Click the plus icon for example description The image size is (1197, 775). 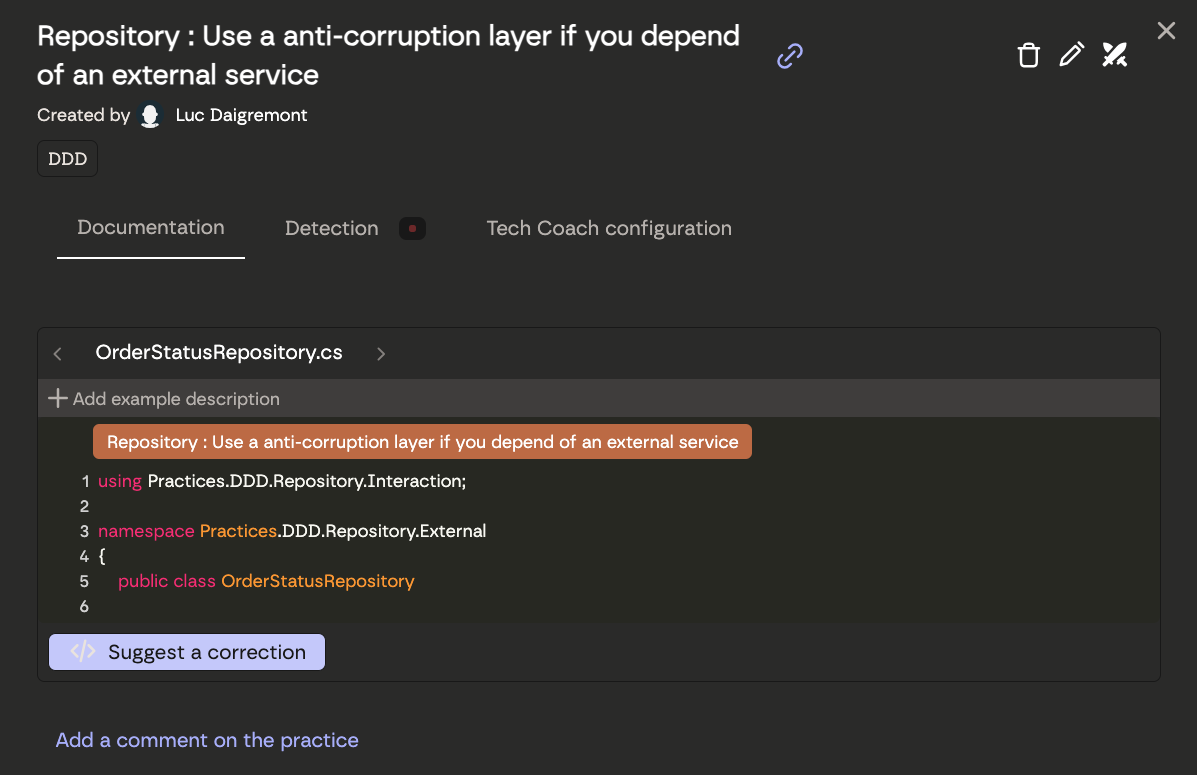[58, 399]
